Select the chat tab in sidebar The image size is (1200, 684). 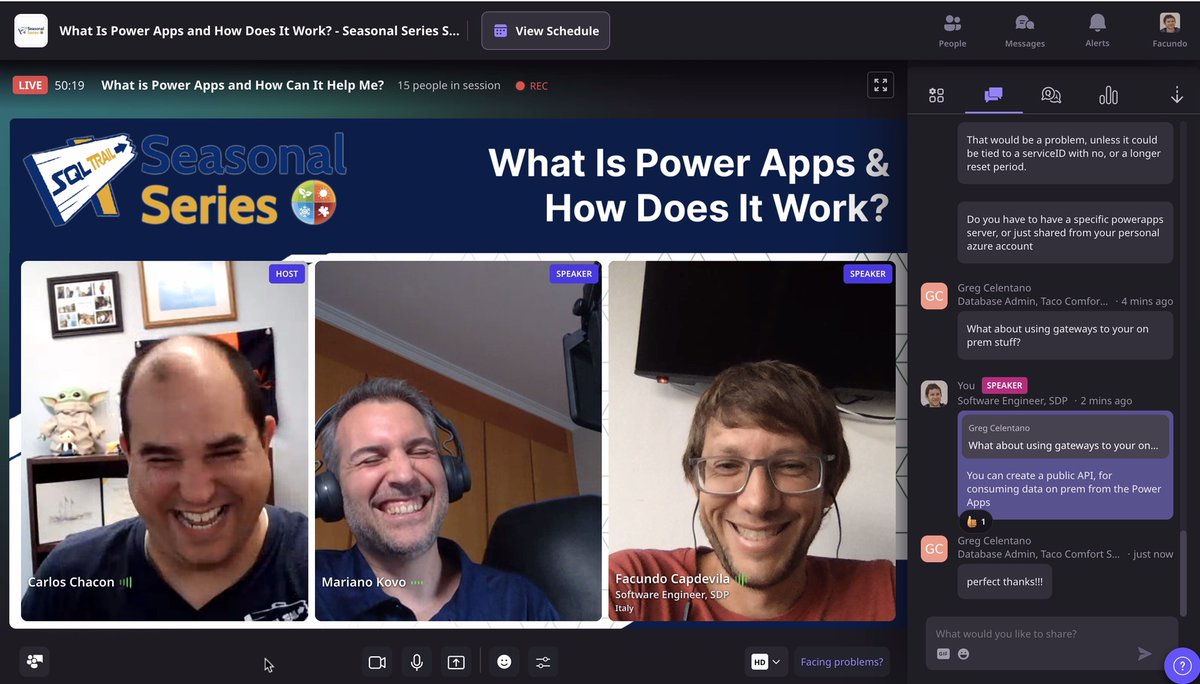click(x=993, y=95)
